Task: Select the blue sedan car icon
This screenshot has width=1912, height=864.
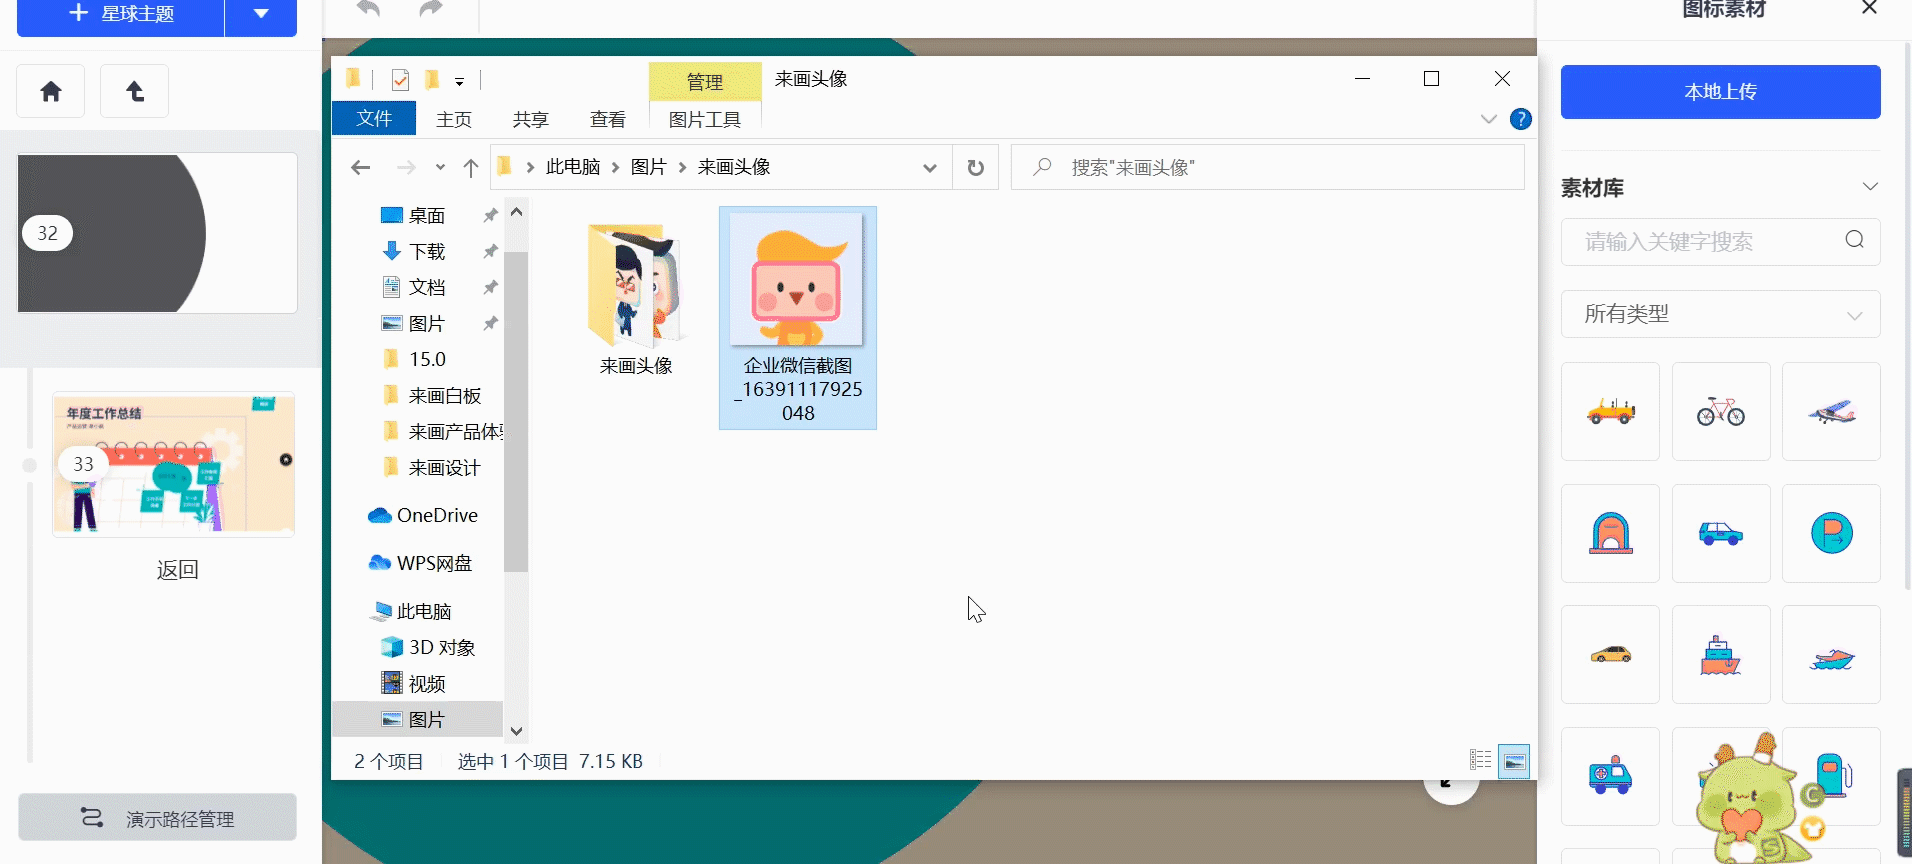Action: click(1720, 533)
